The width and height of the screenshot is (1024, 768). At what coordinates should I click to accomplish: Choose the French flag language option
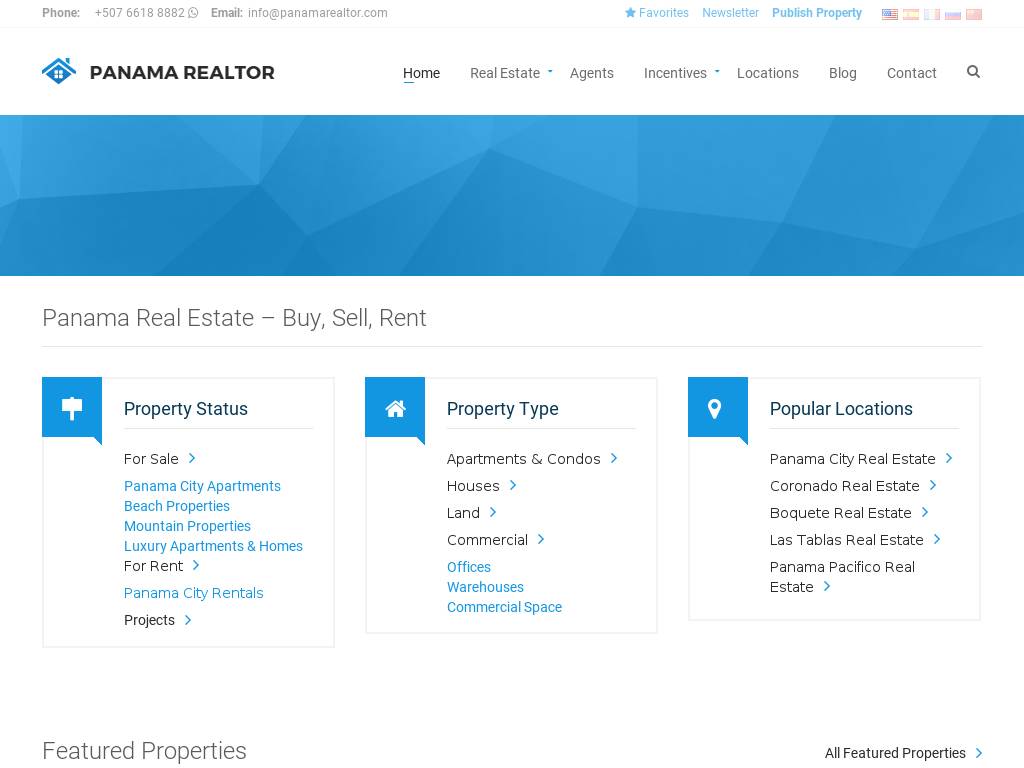click(x=931, y=14)
